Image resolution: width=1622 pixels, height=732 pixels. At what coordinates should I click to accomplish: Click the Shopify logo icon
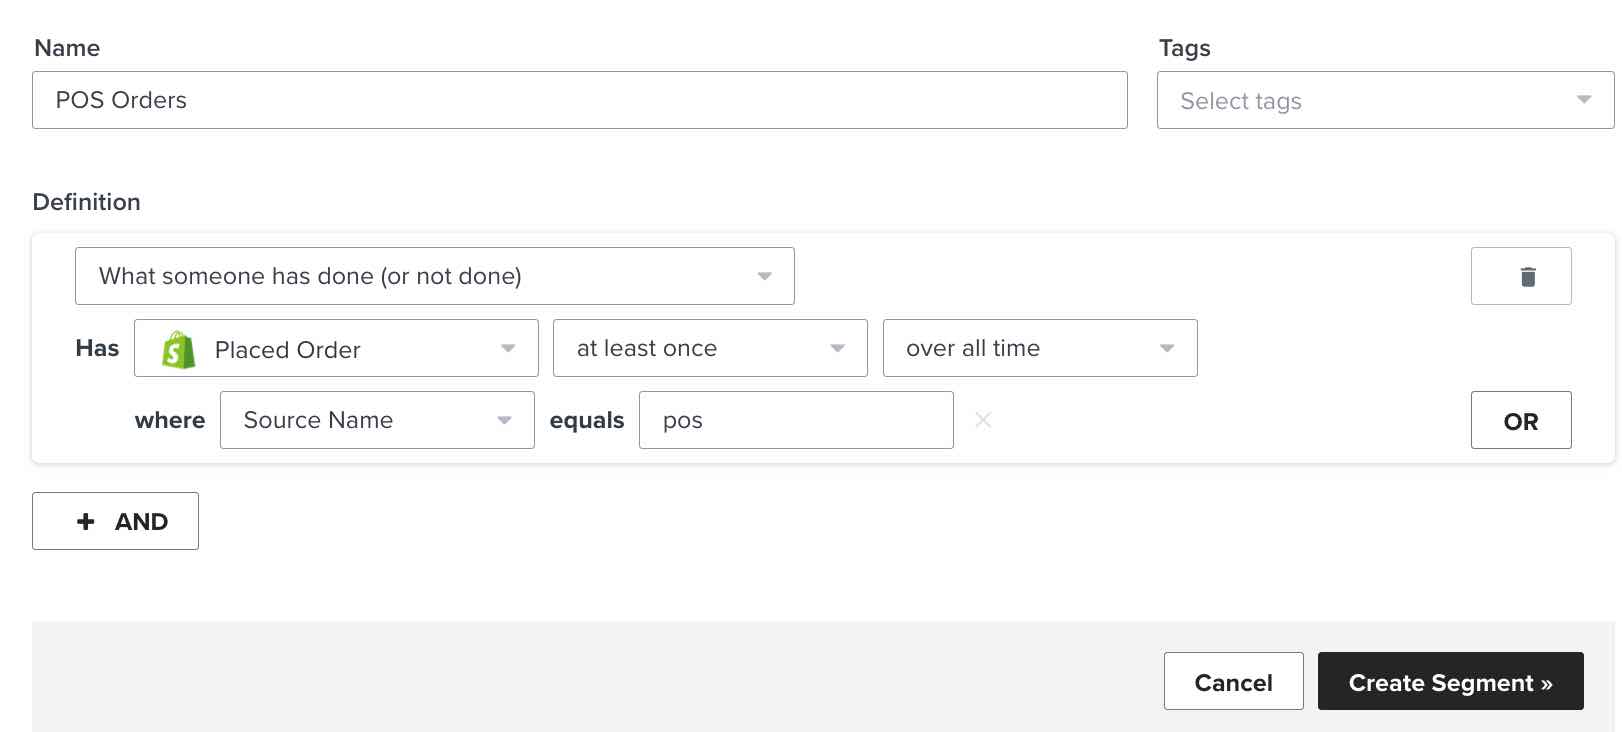(176, 348)
